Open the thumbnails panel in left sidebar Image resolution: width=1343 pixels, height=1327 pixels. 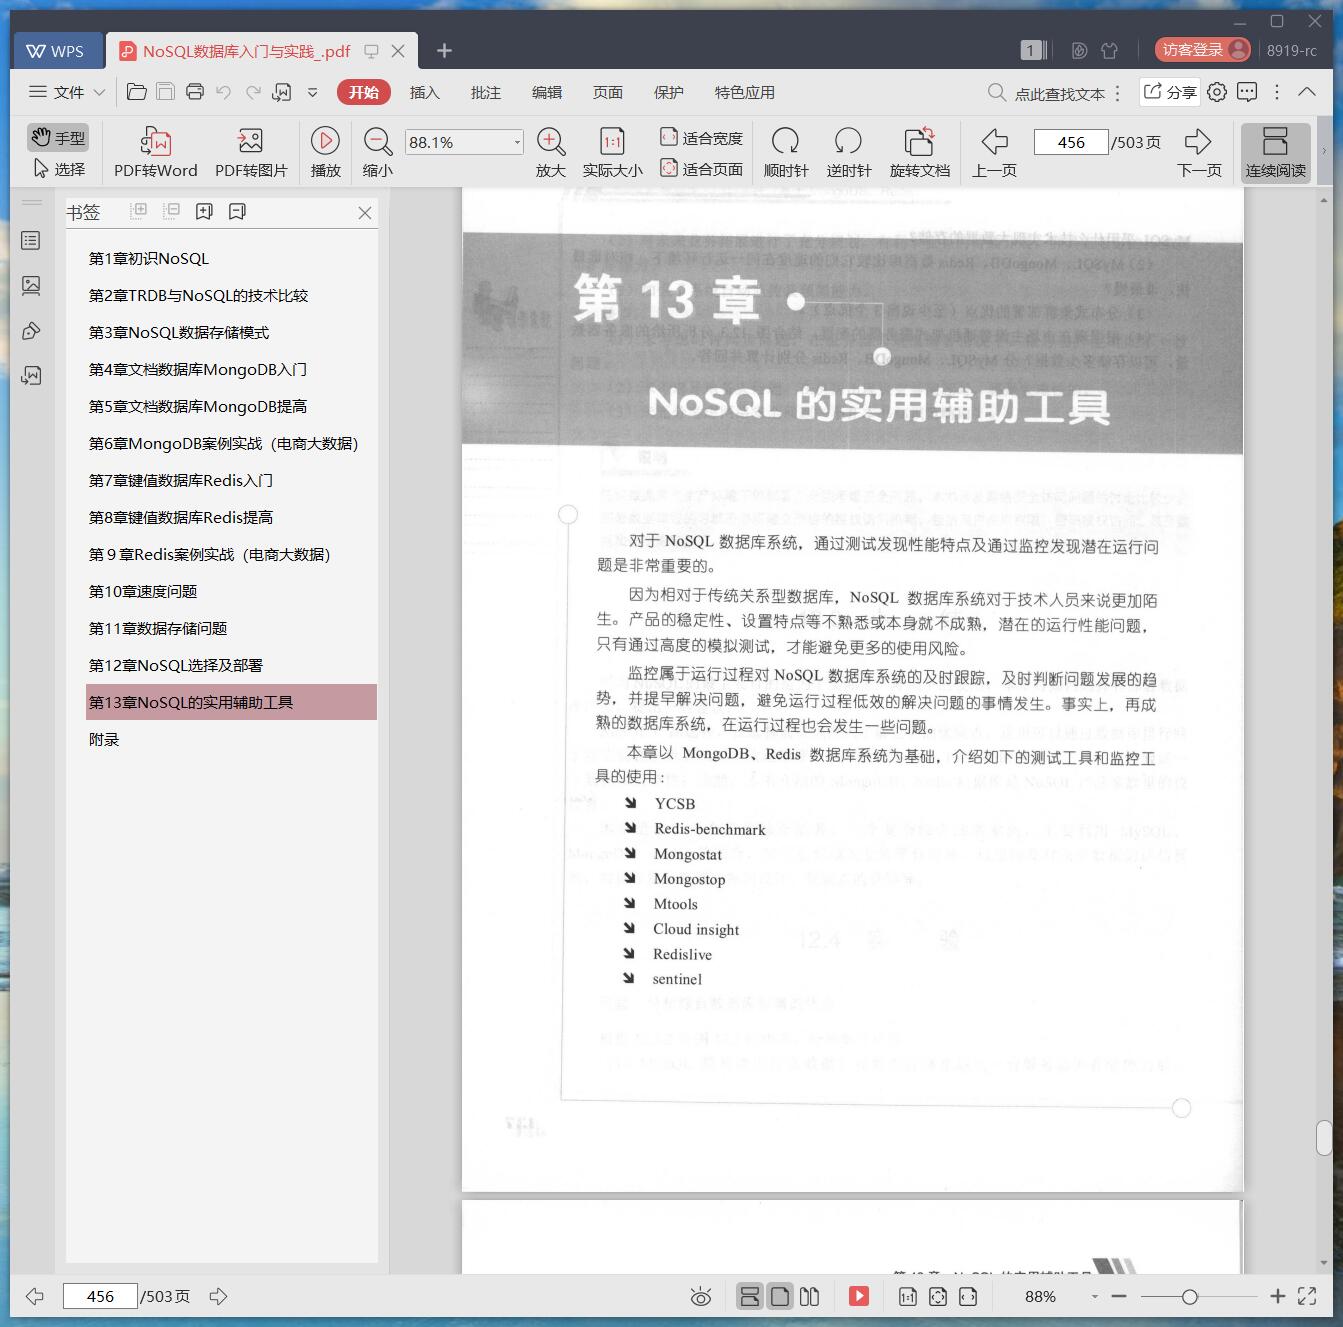pyautogui.click(x=31, y=286)
